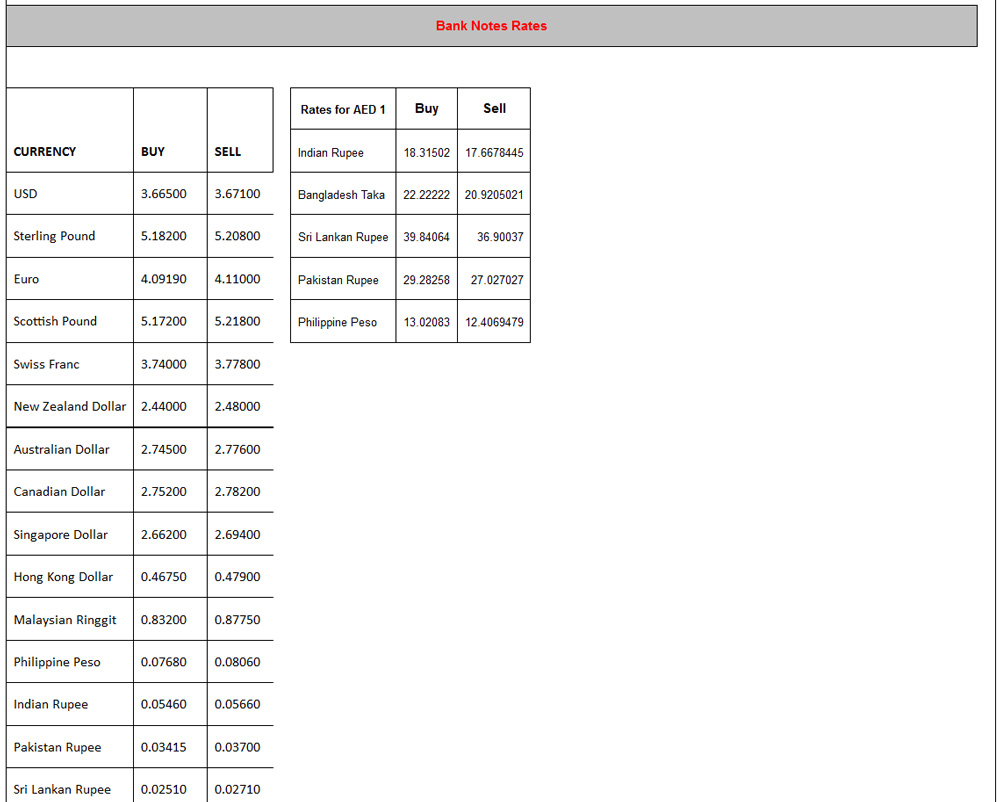
Task: Click the CURRENCY column header
Action: (x=45, y=152)
